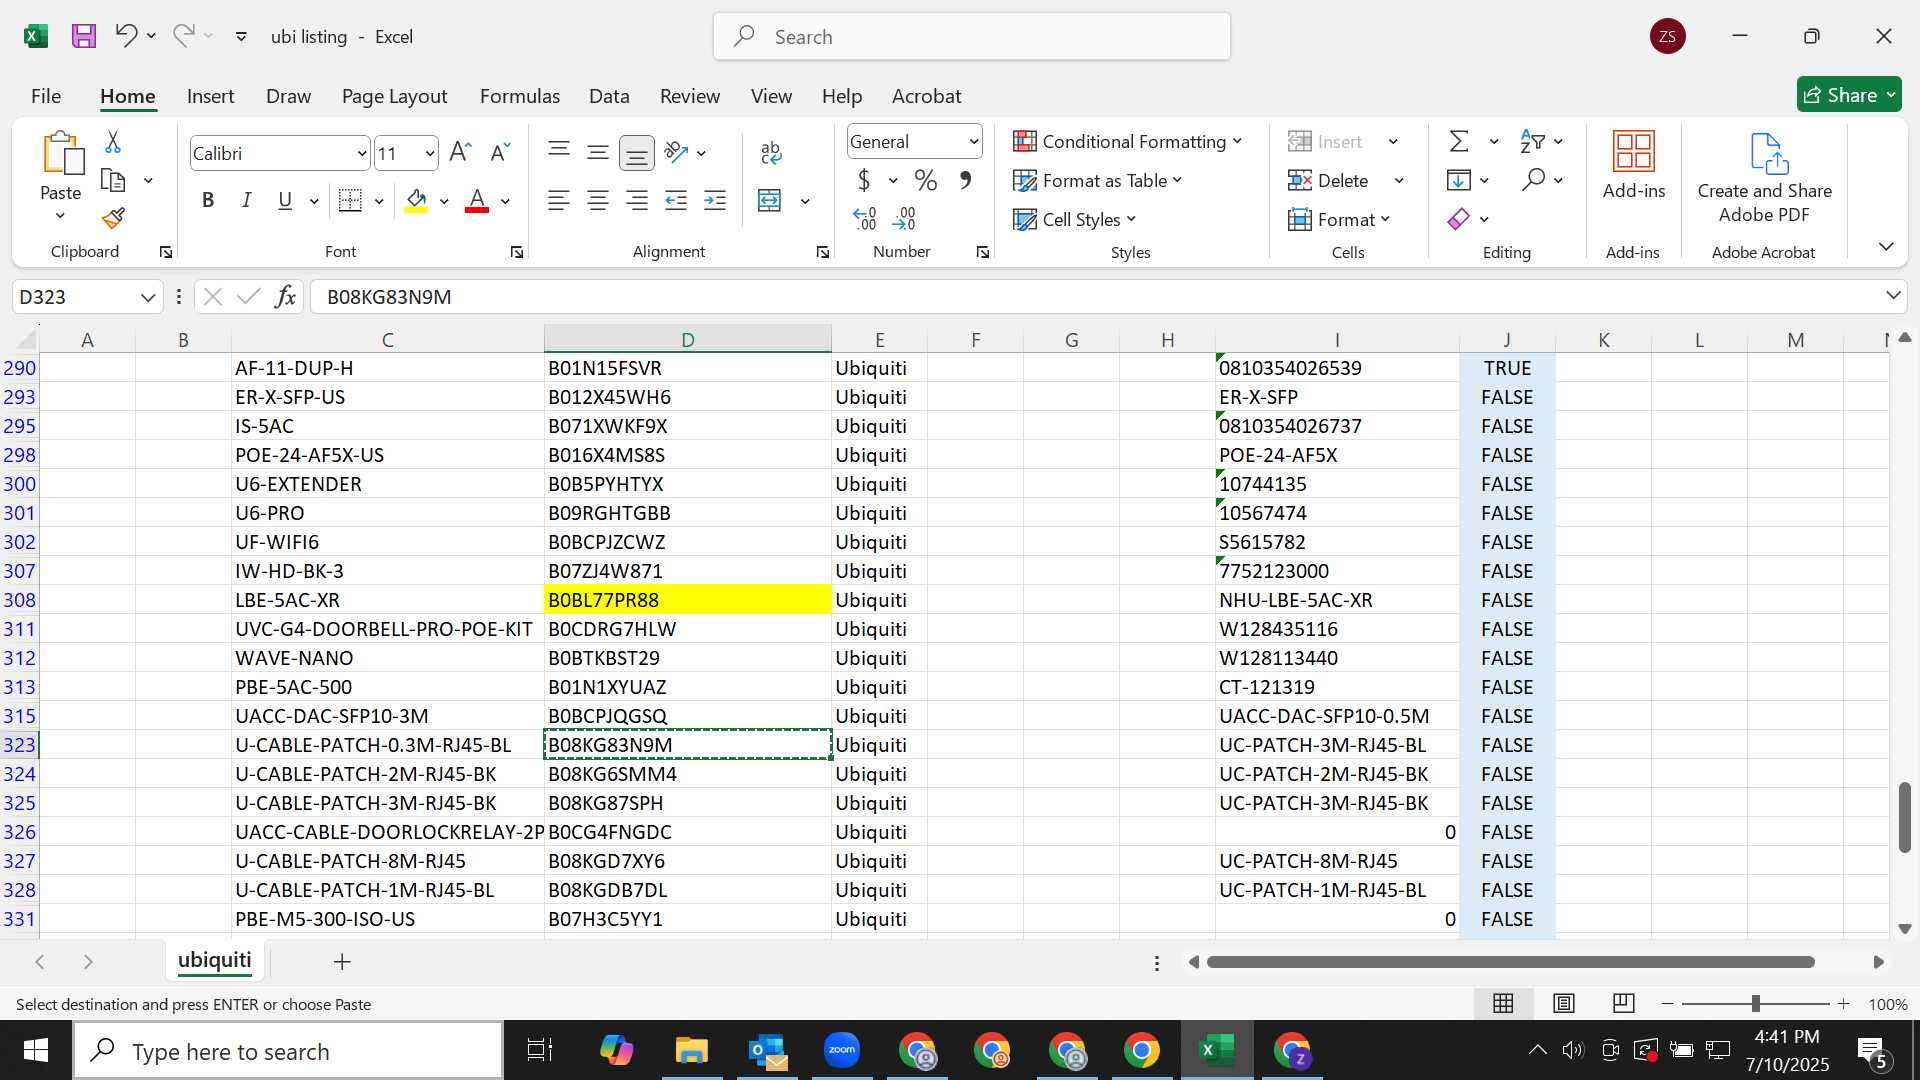Switch to the Data tab
1920x1080 pixels.
(609, 96)
